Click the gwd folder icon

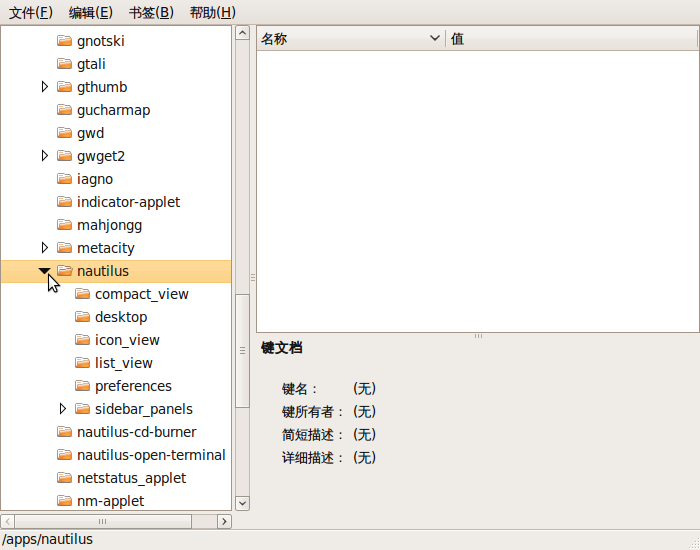click(x=64, y=133)
